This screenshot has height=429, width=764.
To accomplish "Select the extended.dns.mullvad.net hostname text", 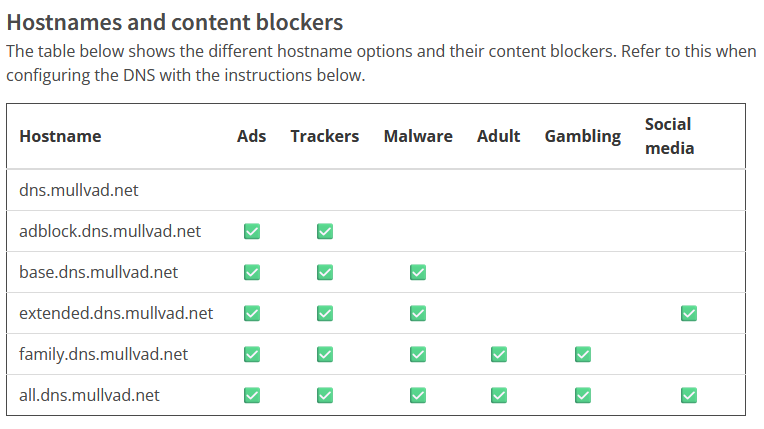I will pyautogui.click(x=116, y=313).
